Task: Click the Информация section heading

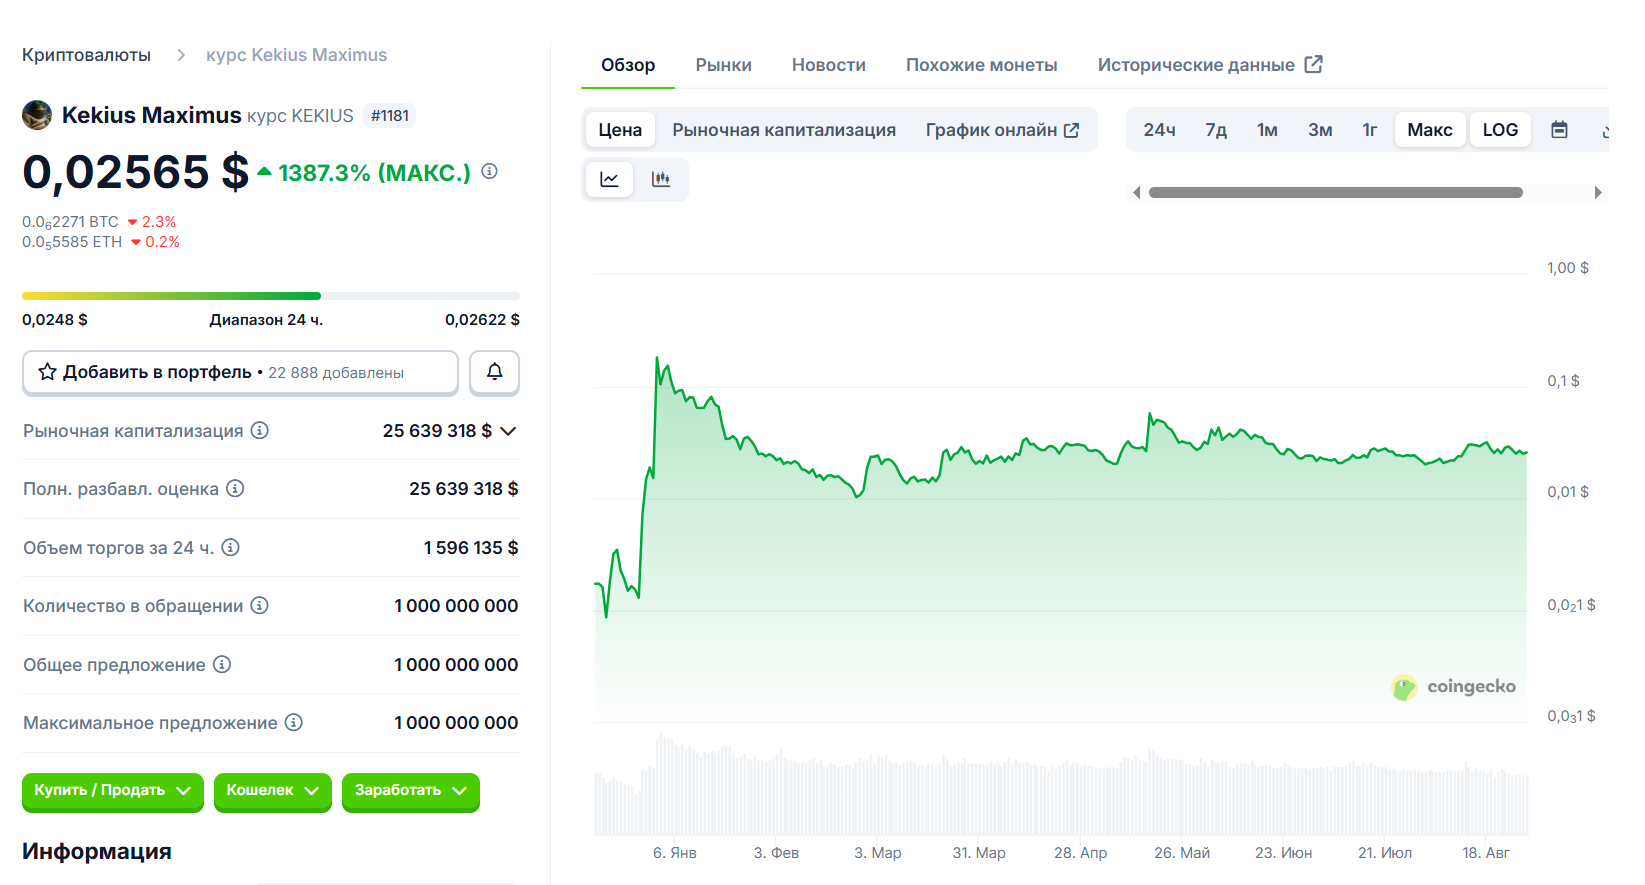Action: click(x=97, y=851)
